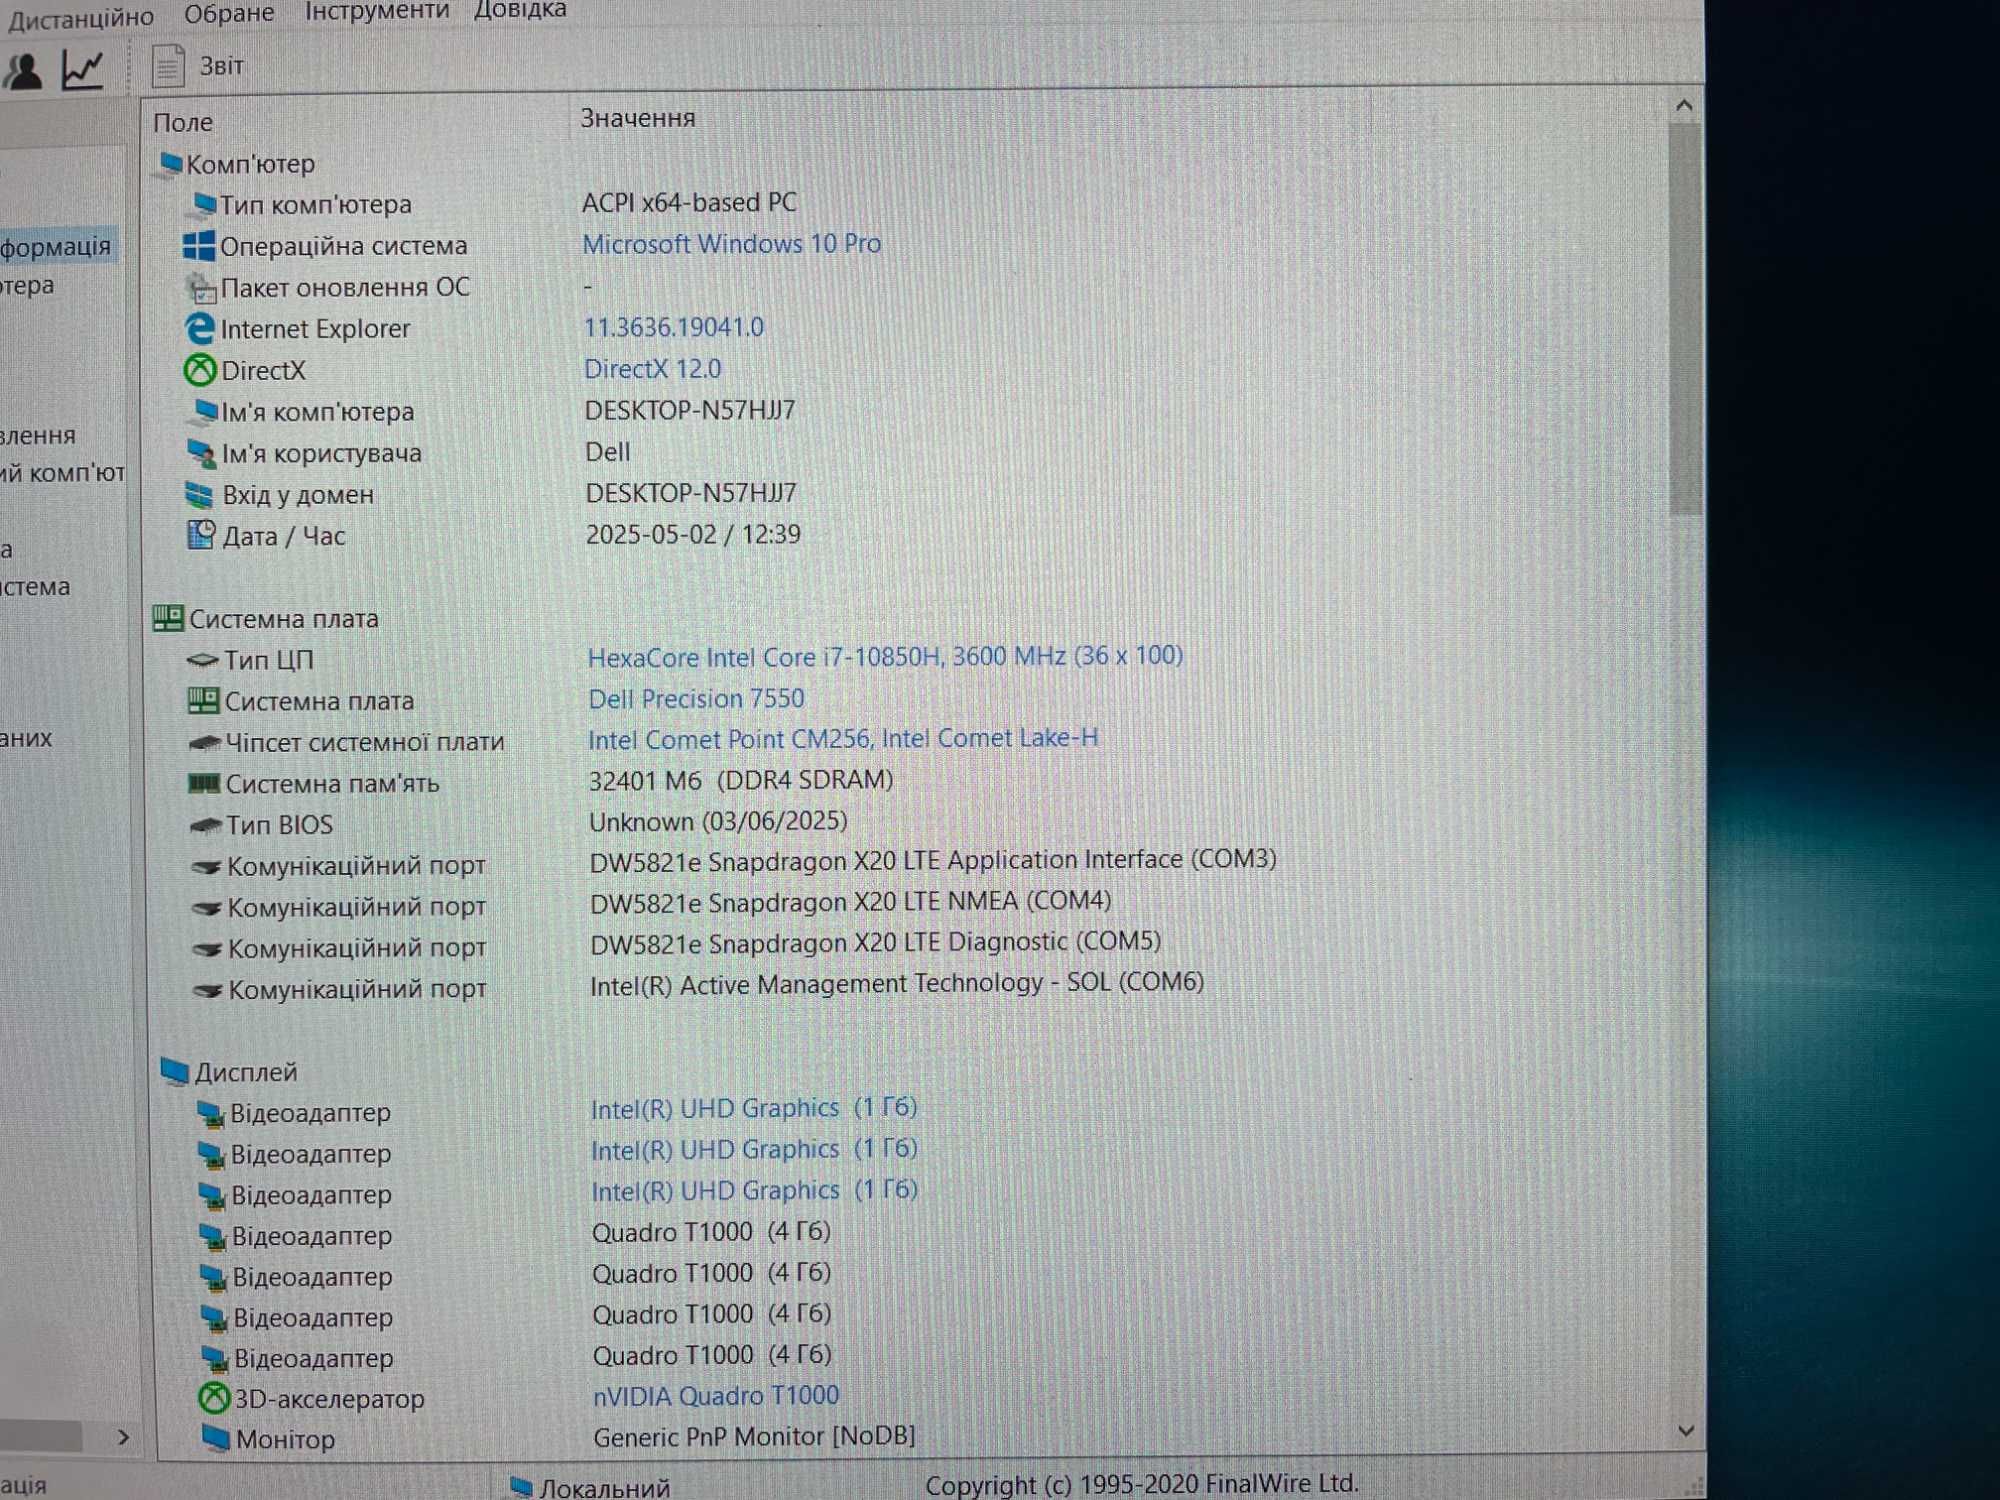
Task: Click the Дата / Час clock icon
Action: (x=201, y=535)
